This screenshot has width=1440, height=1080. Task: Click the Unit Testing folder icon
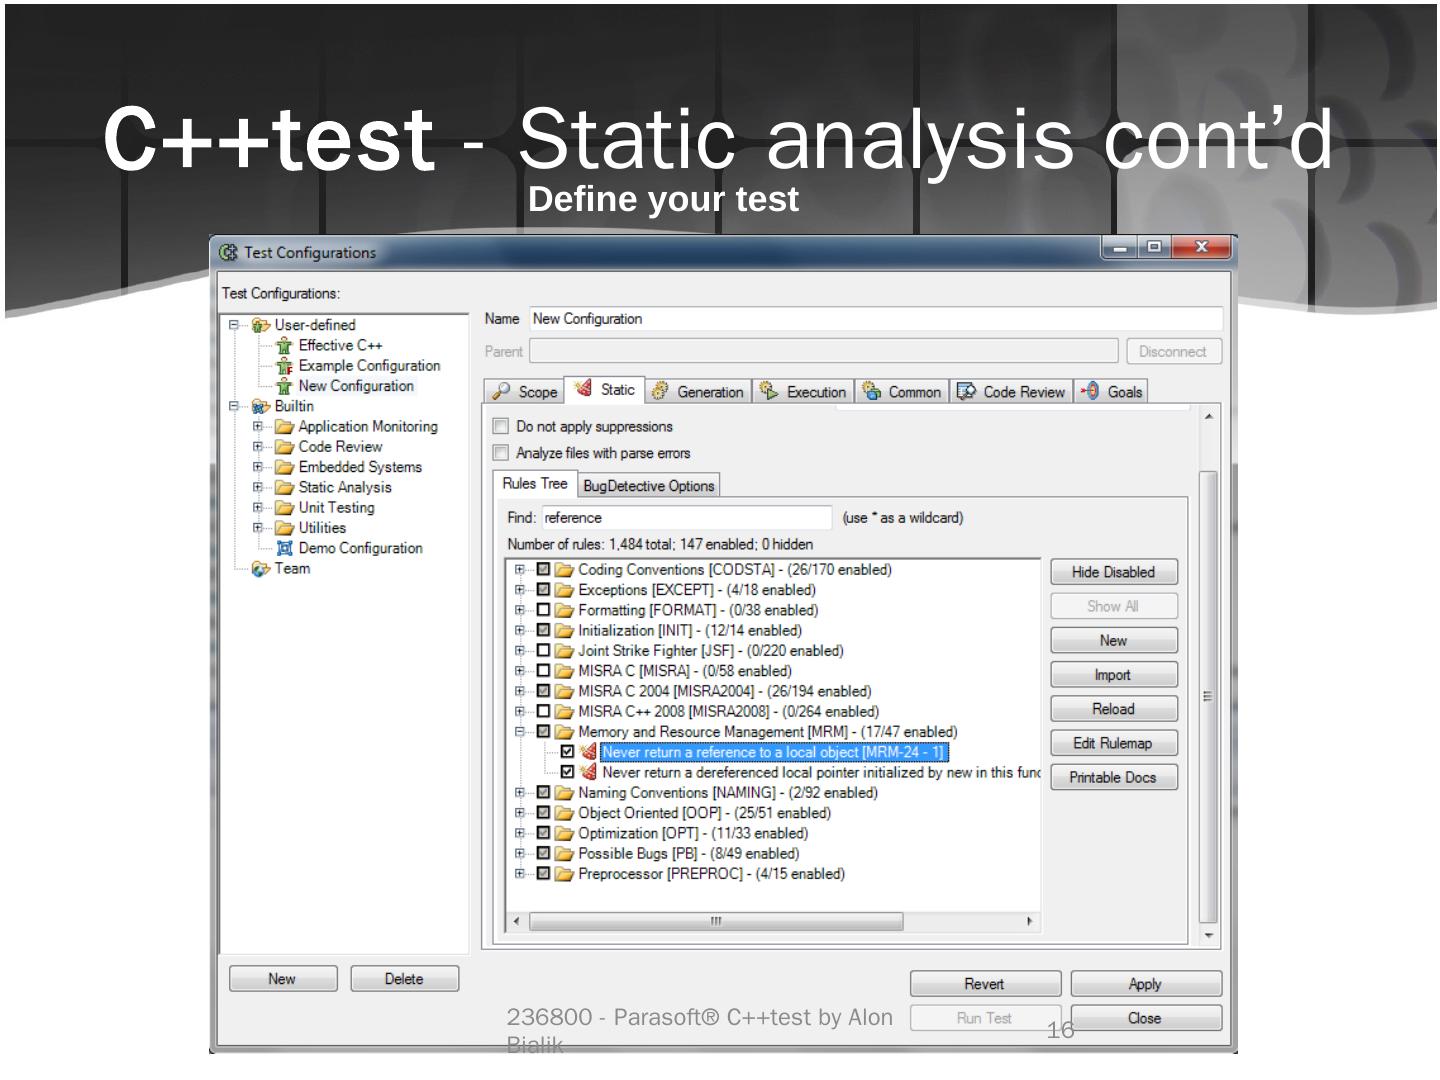coord(284,508)
